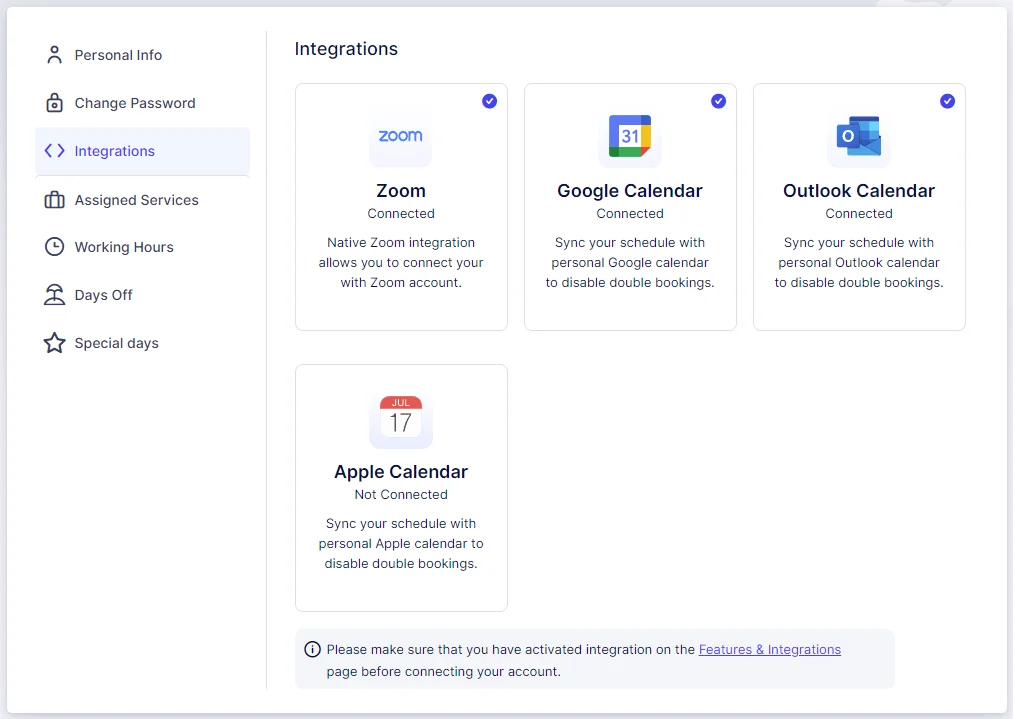Select the Apple Calendar card title
The width and height of the screenshot is (1013, 719).
point(401,472)
